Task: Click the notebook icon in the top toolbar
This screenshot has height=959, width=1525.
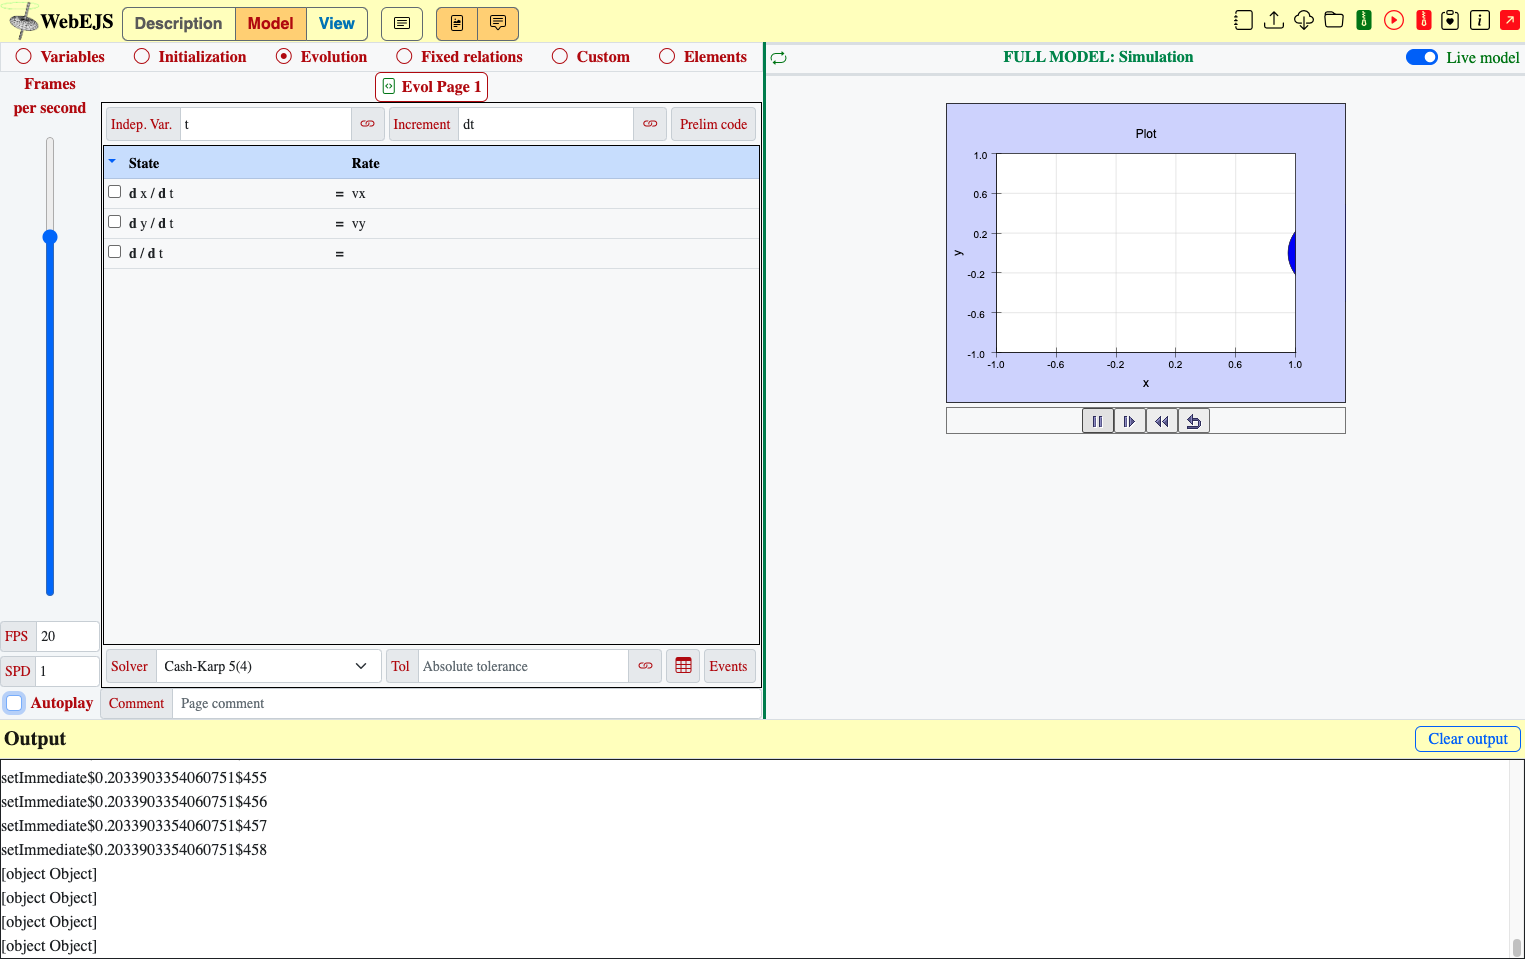Action: pos(1243,20)
